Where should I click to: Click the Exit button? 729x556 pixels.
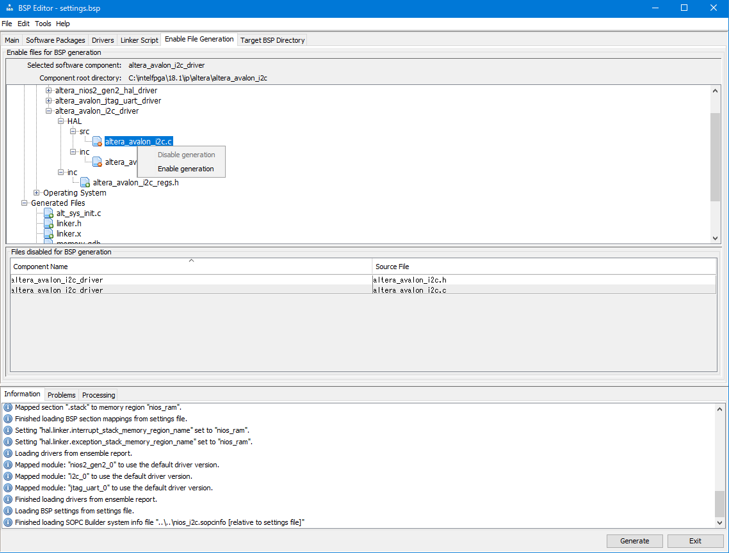[695, 541]
